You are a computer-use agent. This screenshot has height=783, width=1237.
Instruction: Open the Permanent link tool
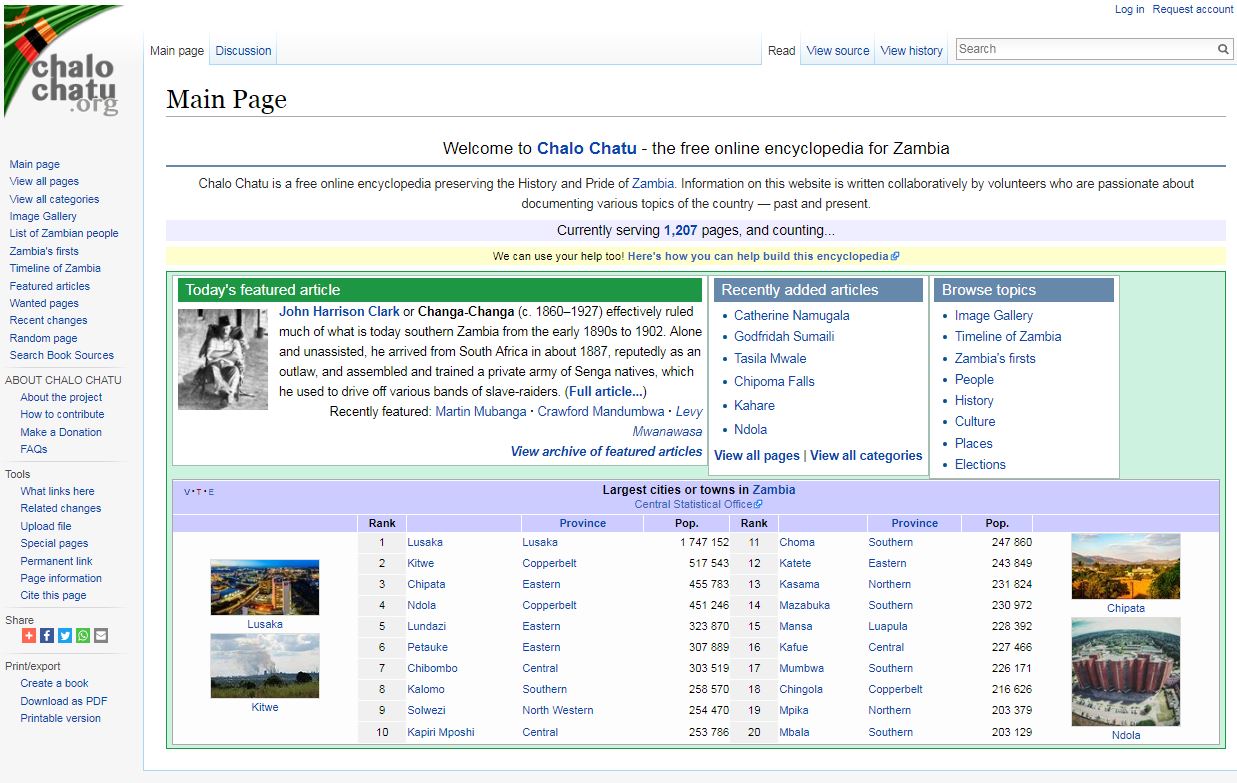pyautogui.click(x=56, y=561)
